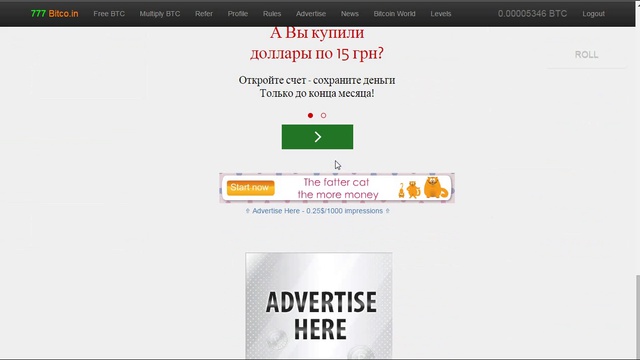Viewport: 640px width, 360px height.
Task: Go to Multiply BTC
Action: (x=160, y=13)
